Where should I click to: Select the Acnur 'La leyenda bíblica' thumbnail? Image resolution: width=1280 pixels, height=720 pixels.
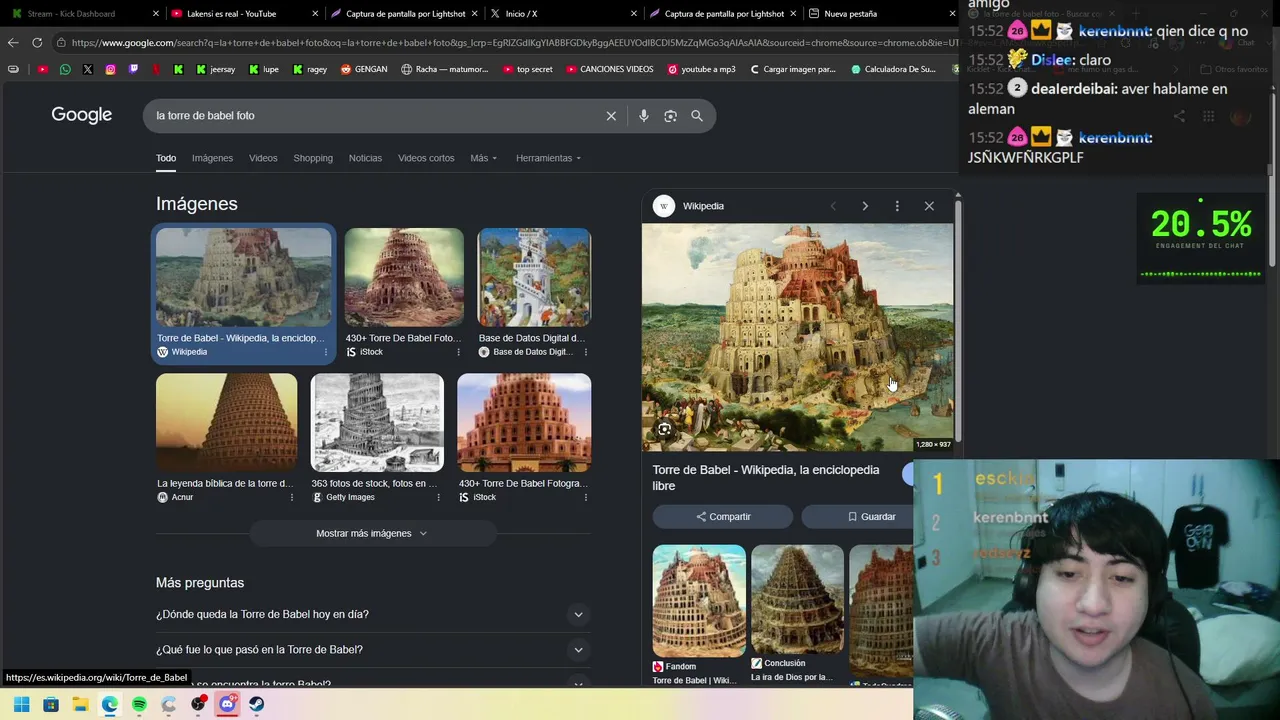pos(227,422)
